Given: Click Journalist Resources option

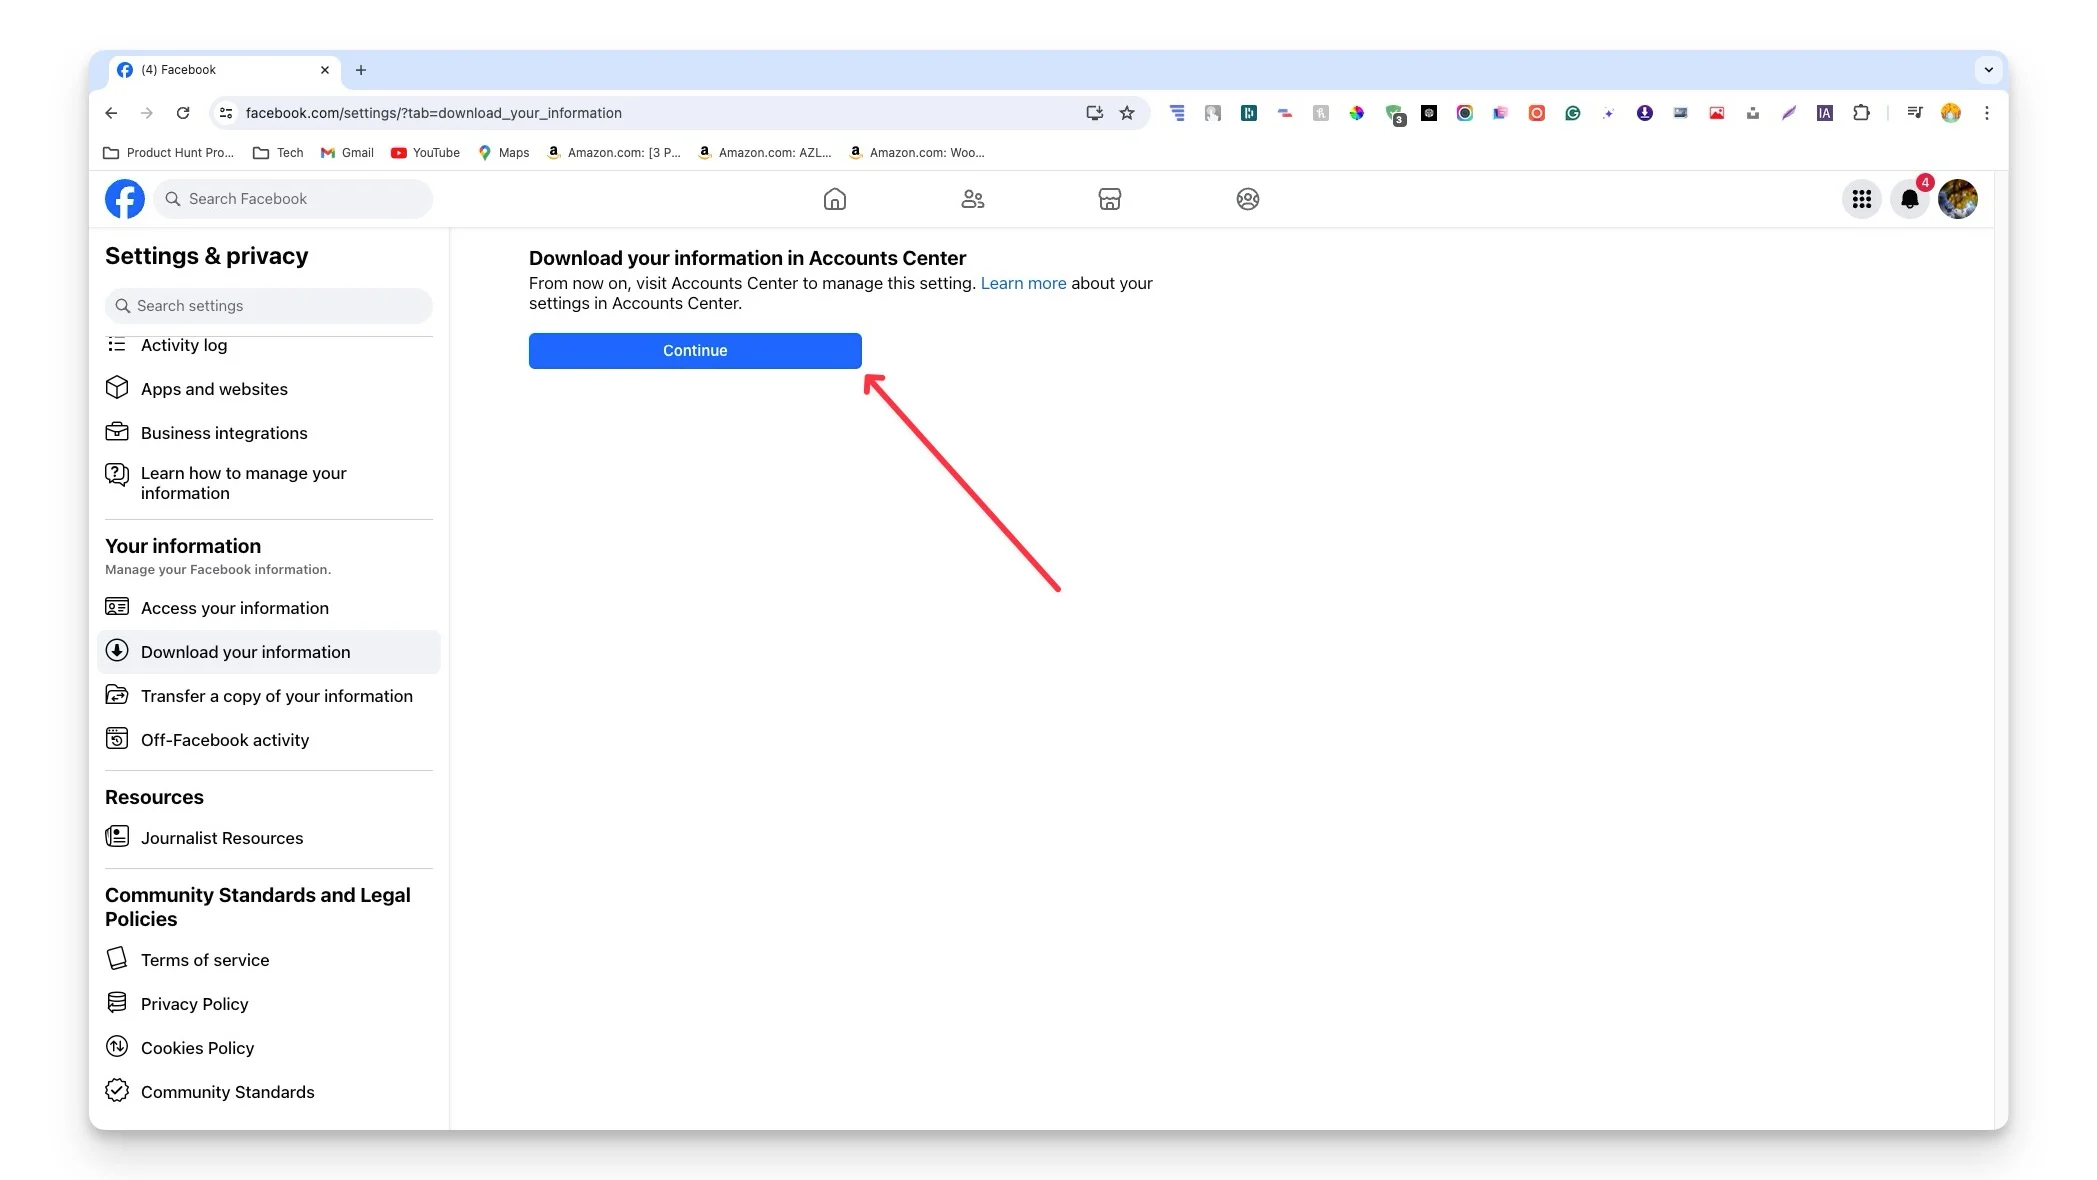Looking at the screenshot, I should pyautogui.click(x=222, y=837).
